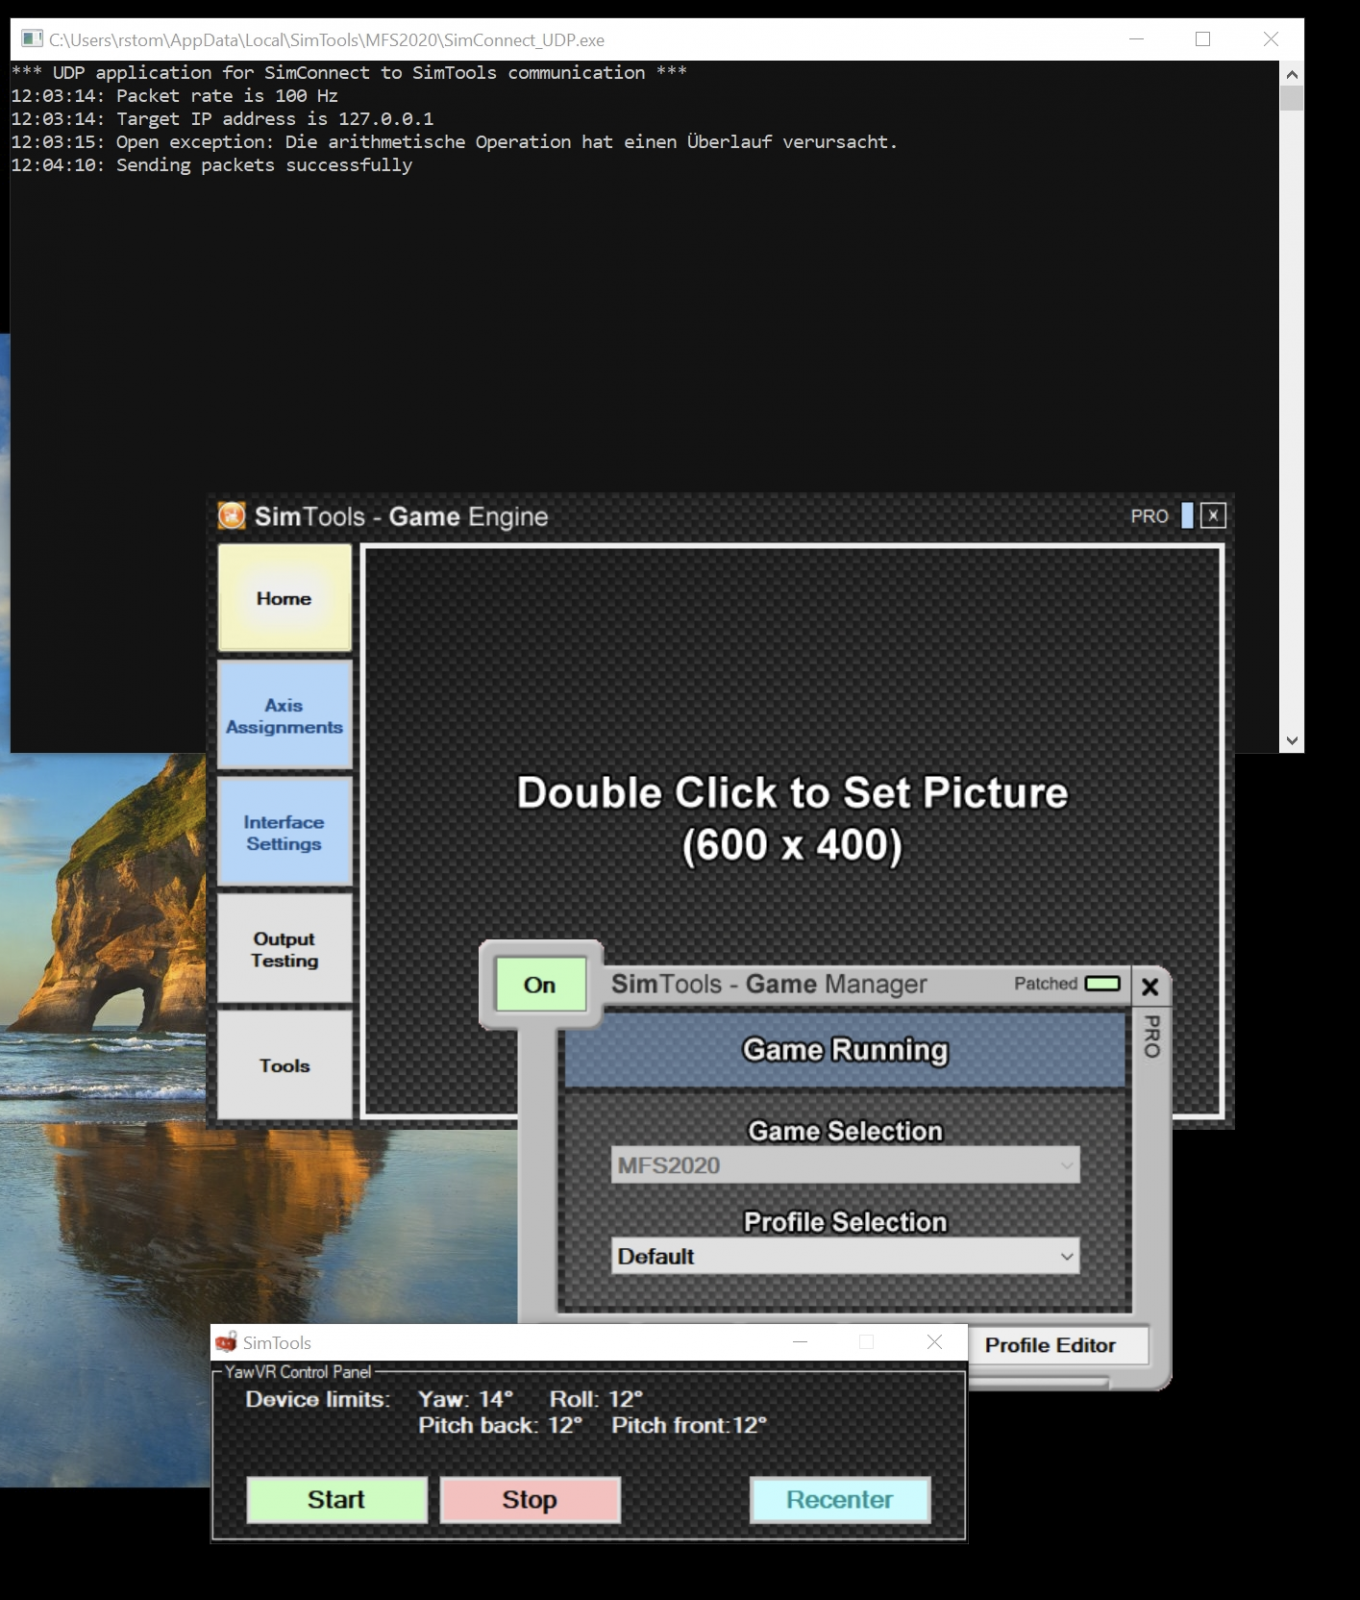
Task: Click Stop in YawVR Control Panel
Action: pos(530,1500)
